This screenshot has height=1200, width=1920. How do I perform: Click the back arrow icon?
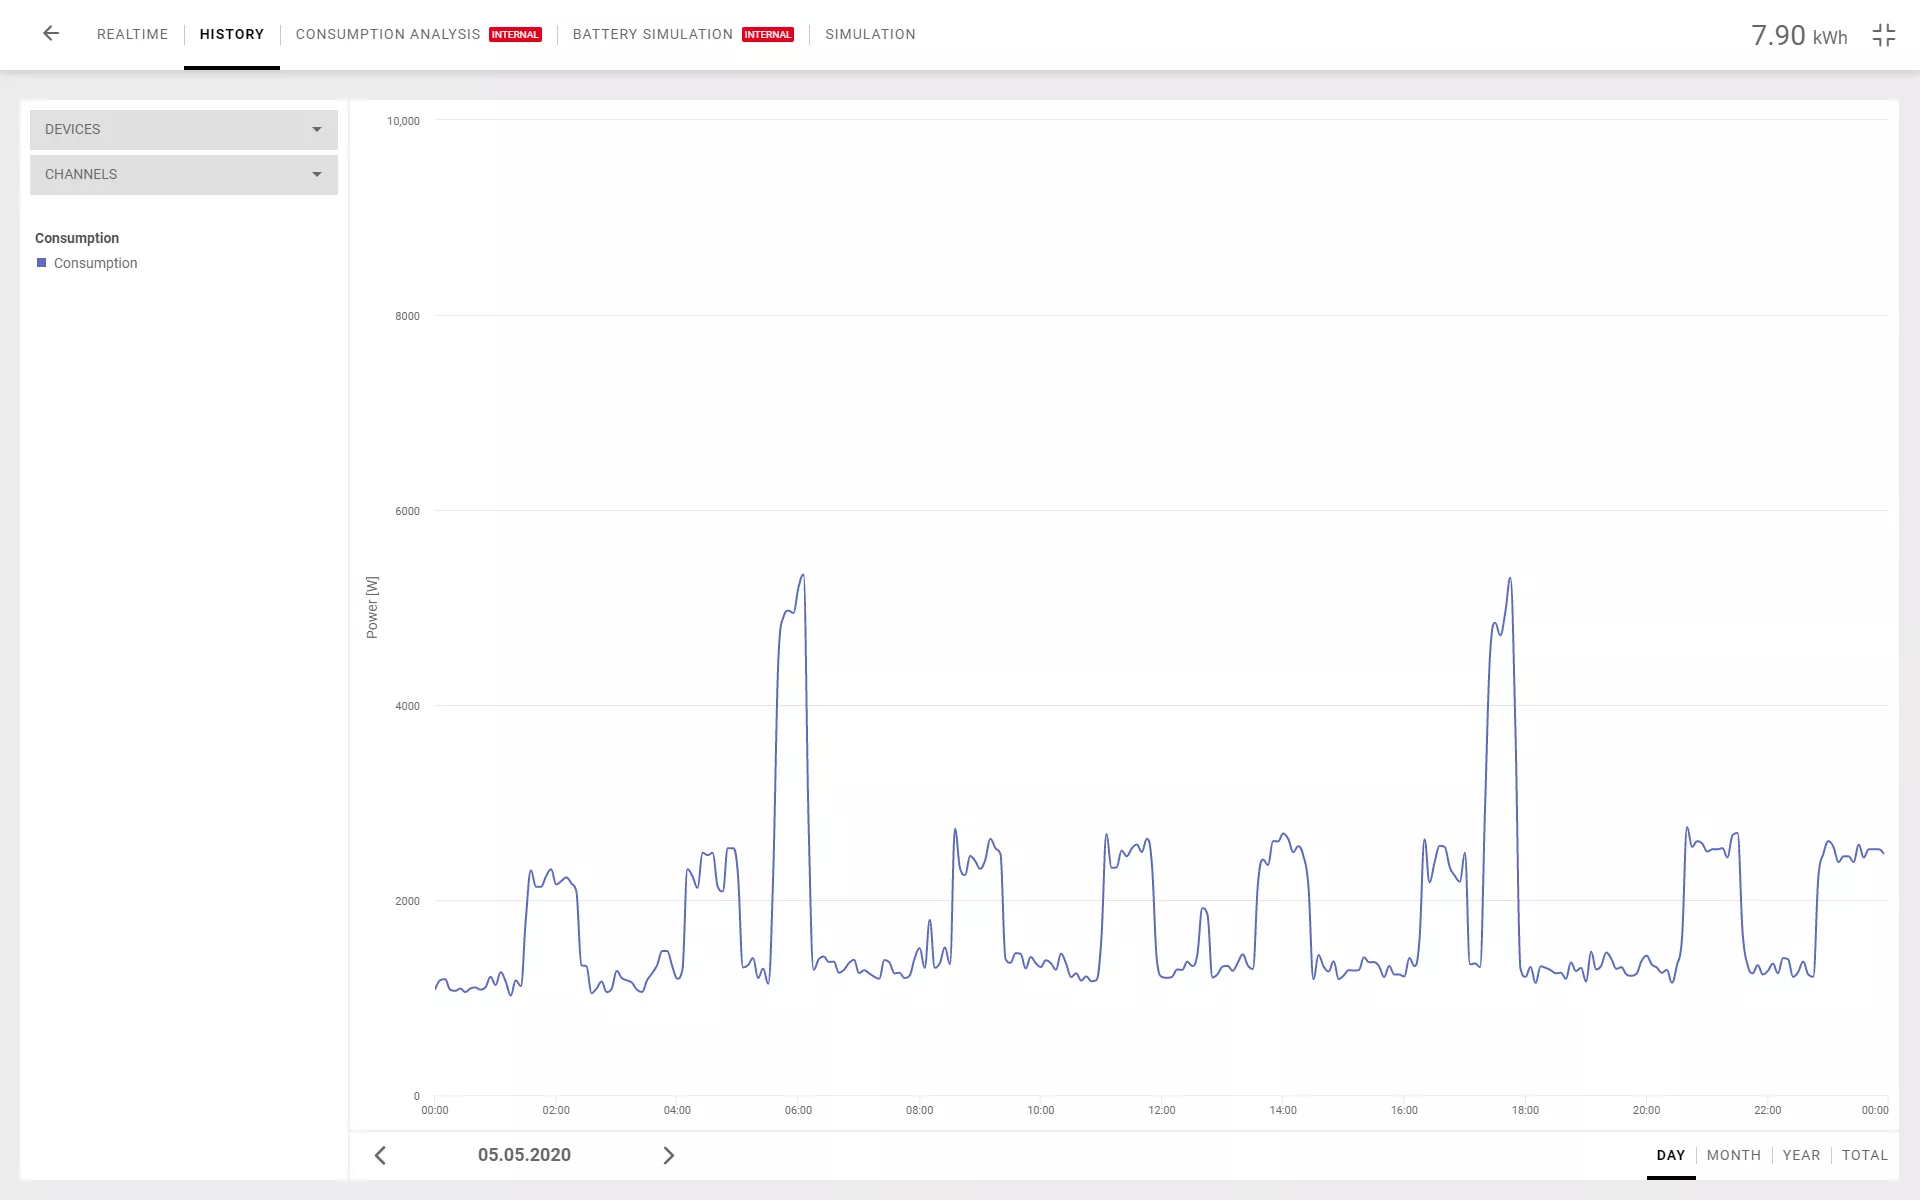(x=51, y=34)
